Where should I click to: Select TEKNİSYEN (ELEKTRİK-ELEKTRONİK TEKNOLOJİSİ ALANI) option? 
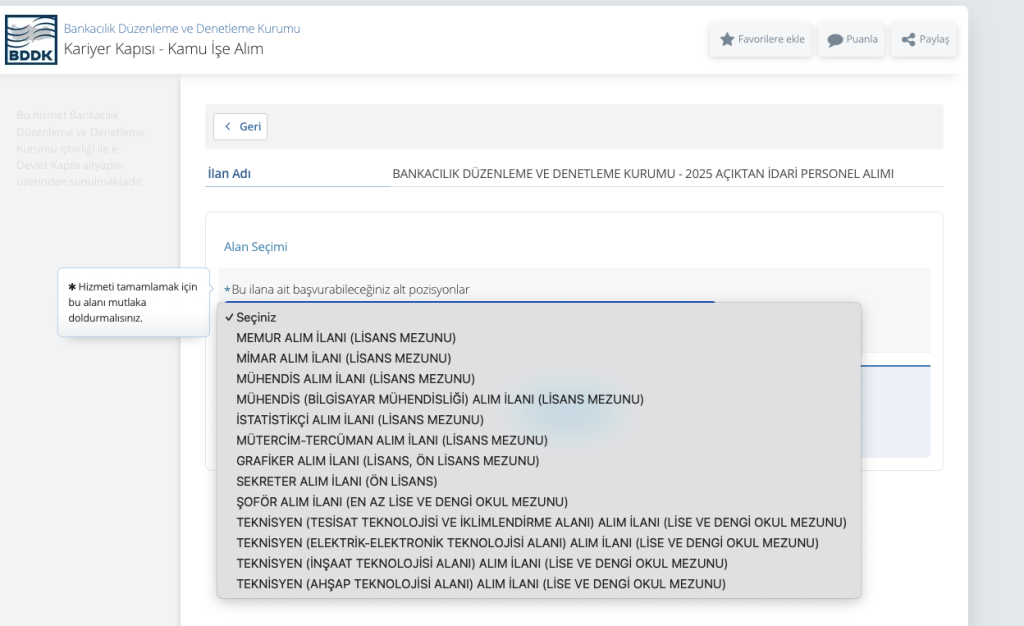(526, 543)
